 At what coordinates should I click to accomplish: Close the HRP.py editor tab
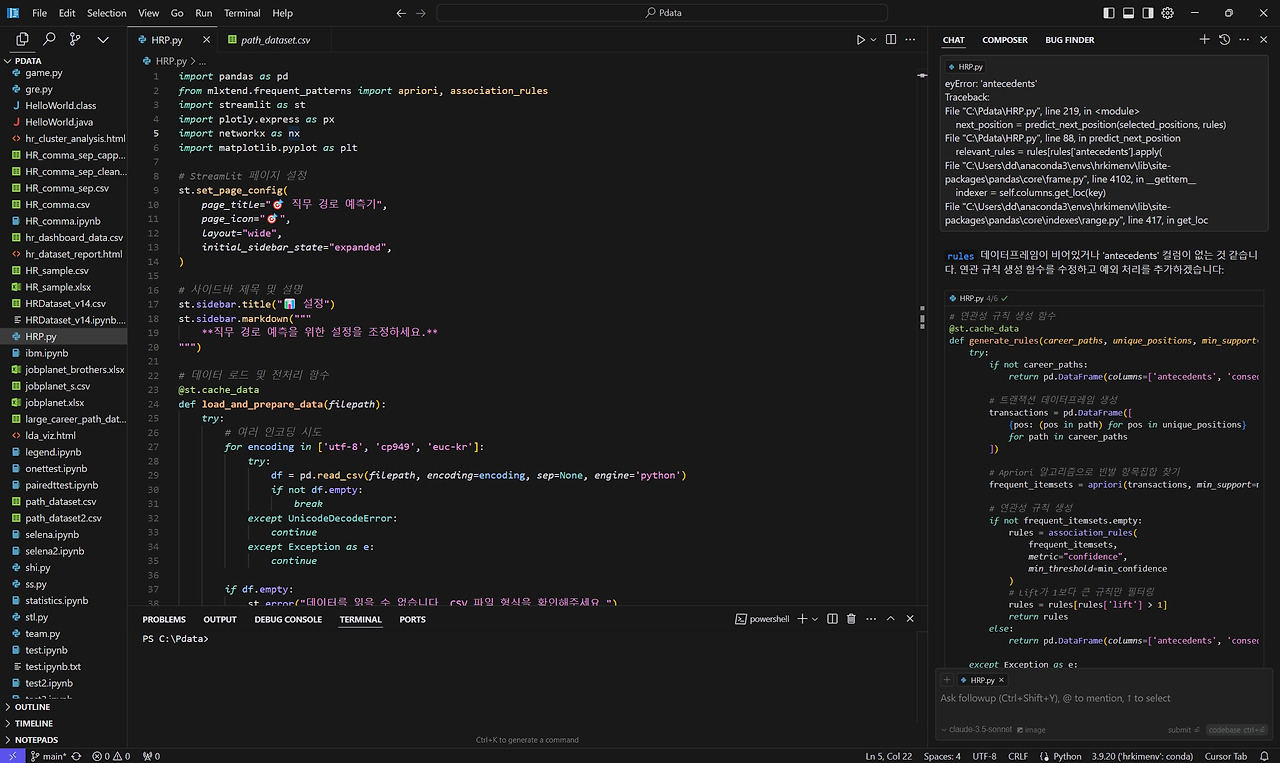(207, 40)
